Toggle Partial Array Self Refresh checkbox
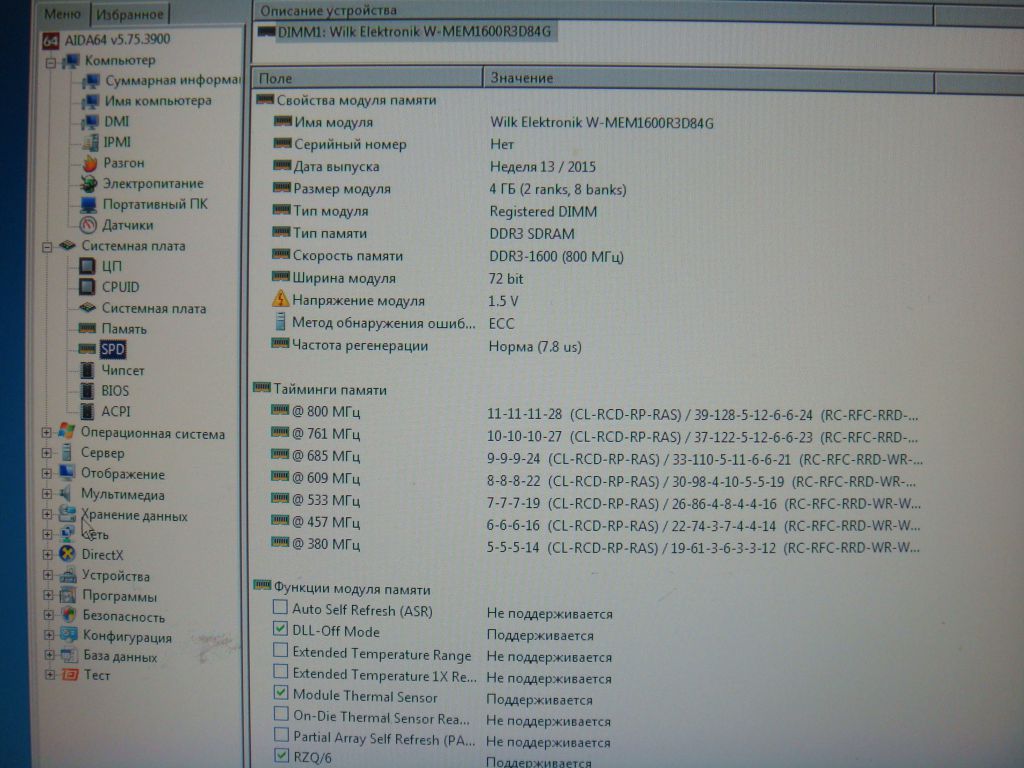 (281, 735)
